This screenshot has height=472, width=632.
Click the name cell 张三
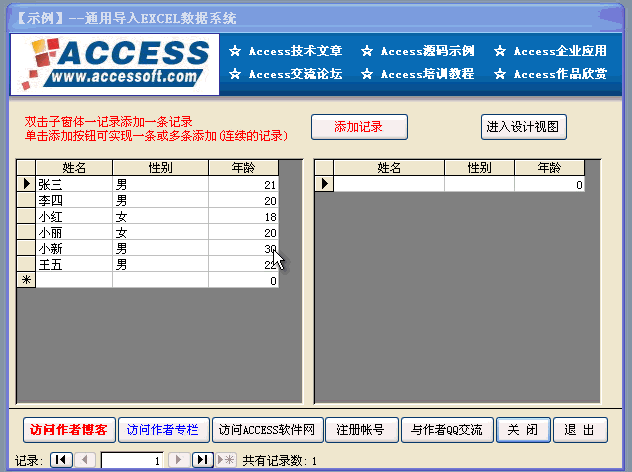(74, 184)
